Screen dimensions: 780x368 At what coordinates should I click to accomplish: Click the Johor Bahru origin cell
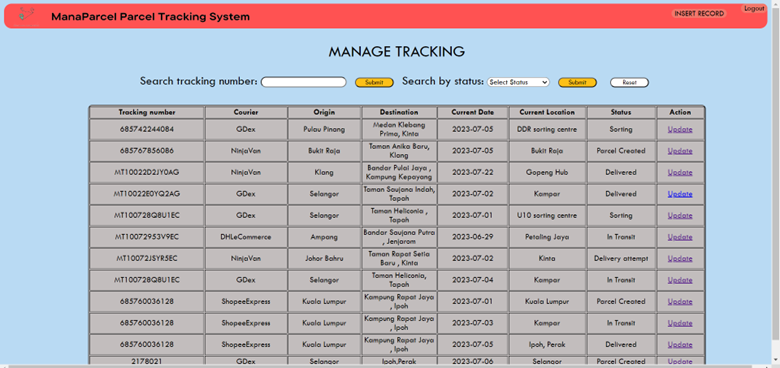(324, 259)
